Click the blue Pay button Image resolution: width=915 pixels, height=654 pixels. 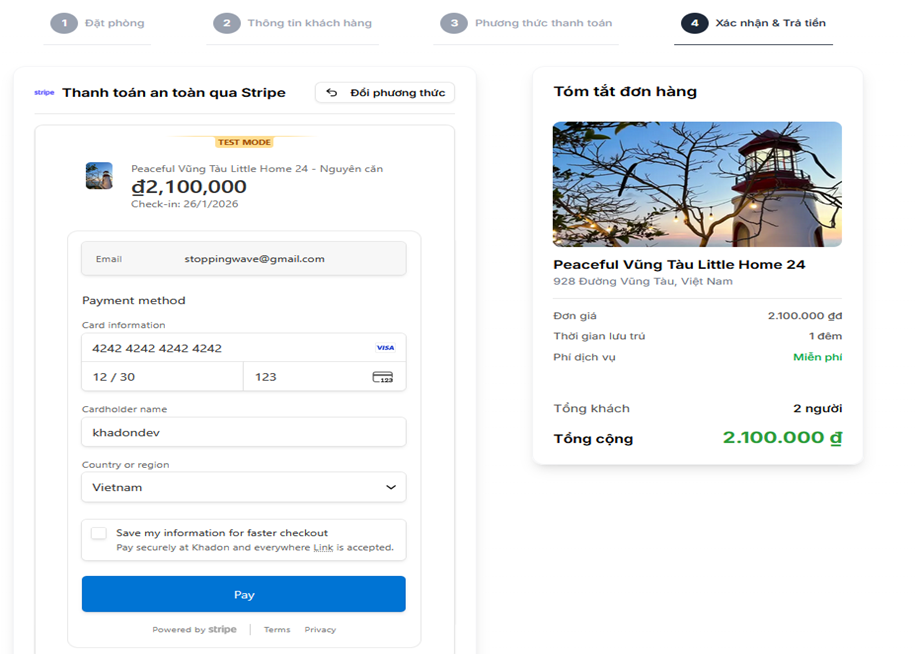244,594
